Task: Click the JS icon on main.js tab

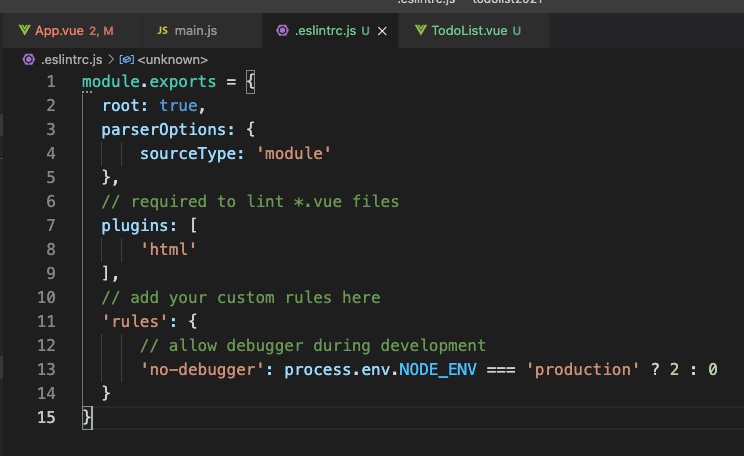Action: [162, 31]
